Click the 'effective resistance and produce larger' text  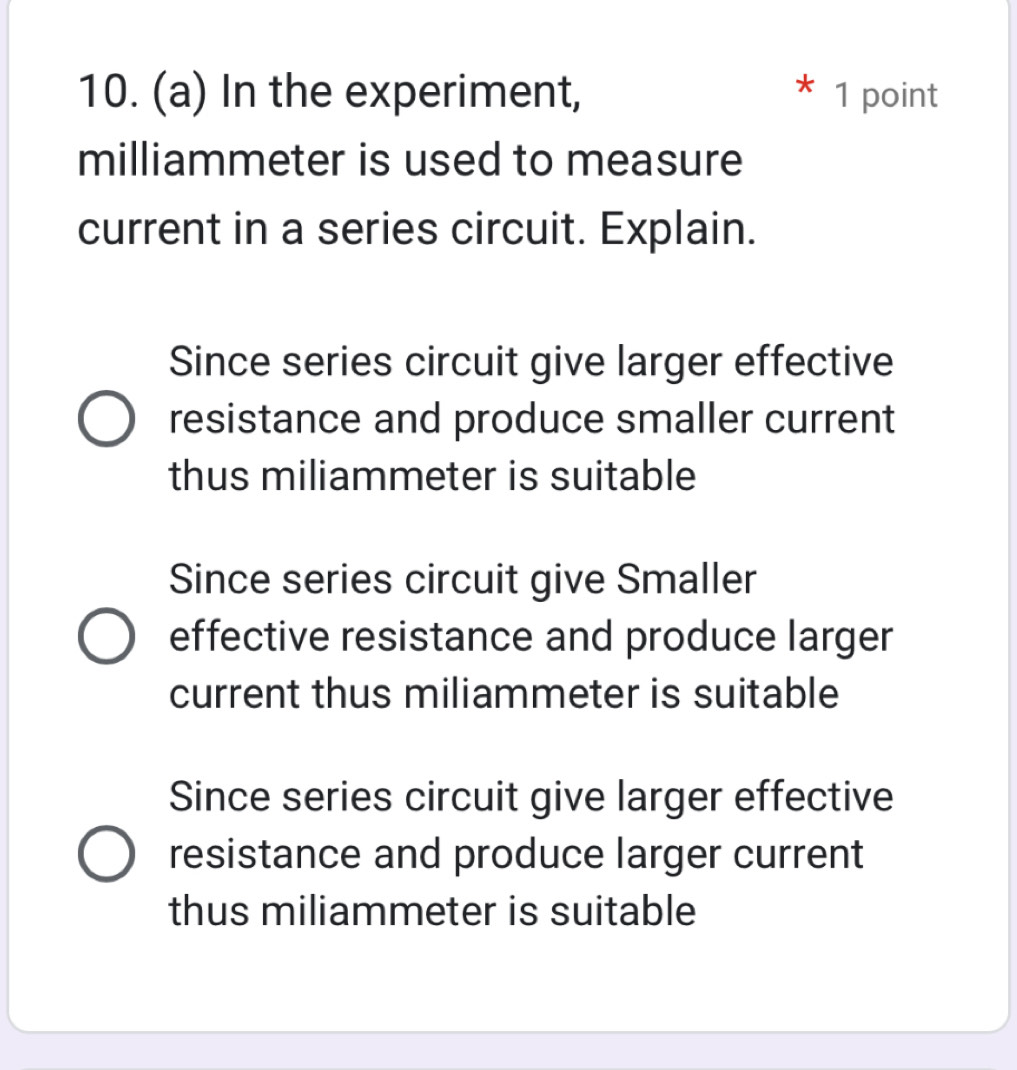(x=531, y=636)
